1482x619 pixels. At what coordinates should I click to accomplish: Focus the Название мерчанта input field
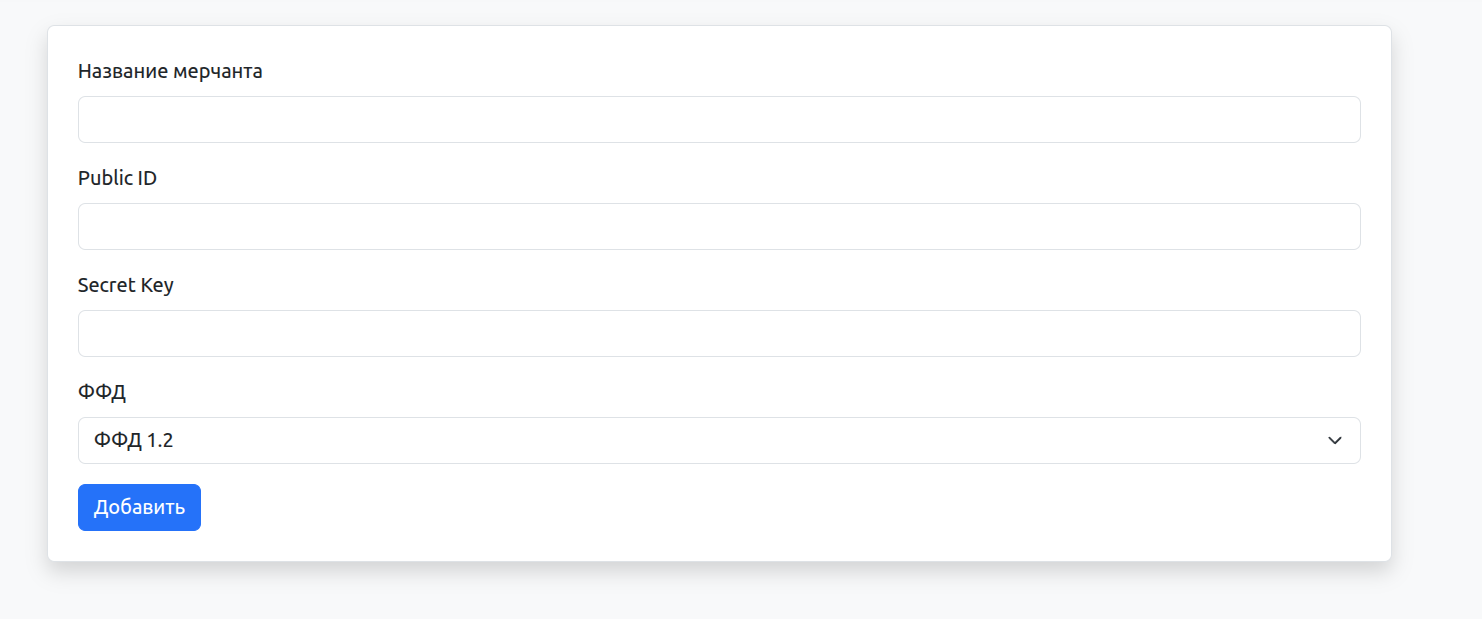click(718, 120)
